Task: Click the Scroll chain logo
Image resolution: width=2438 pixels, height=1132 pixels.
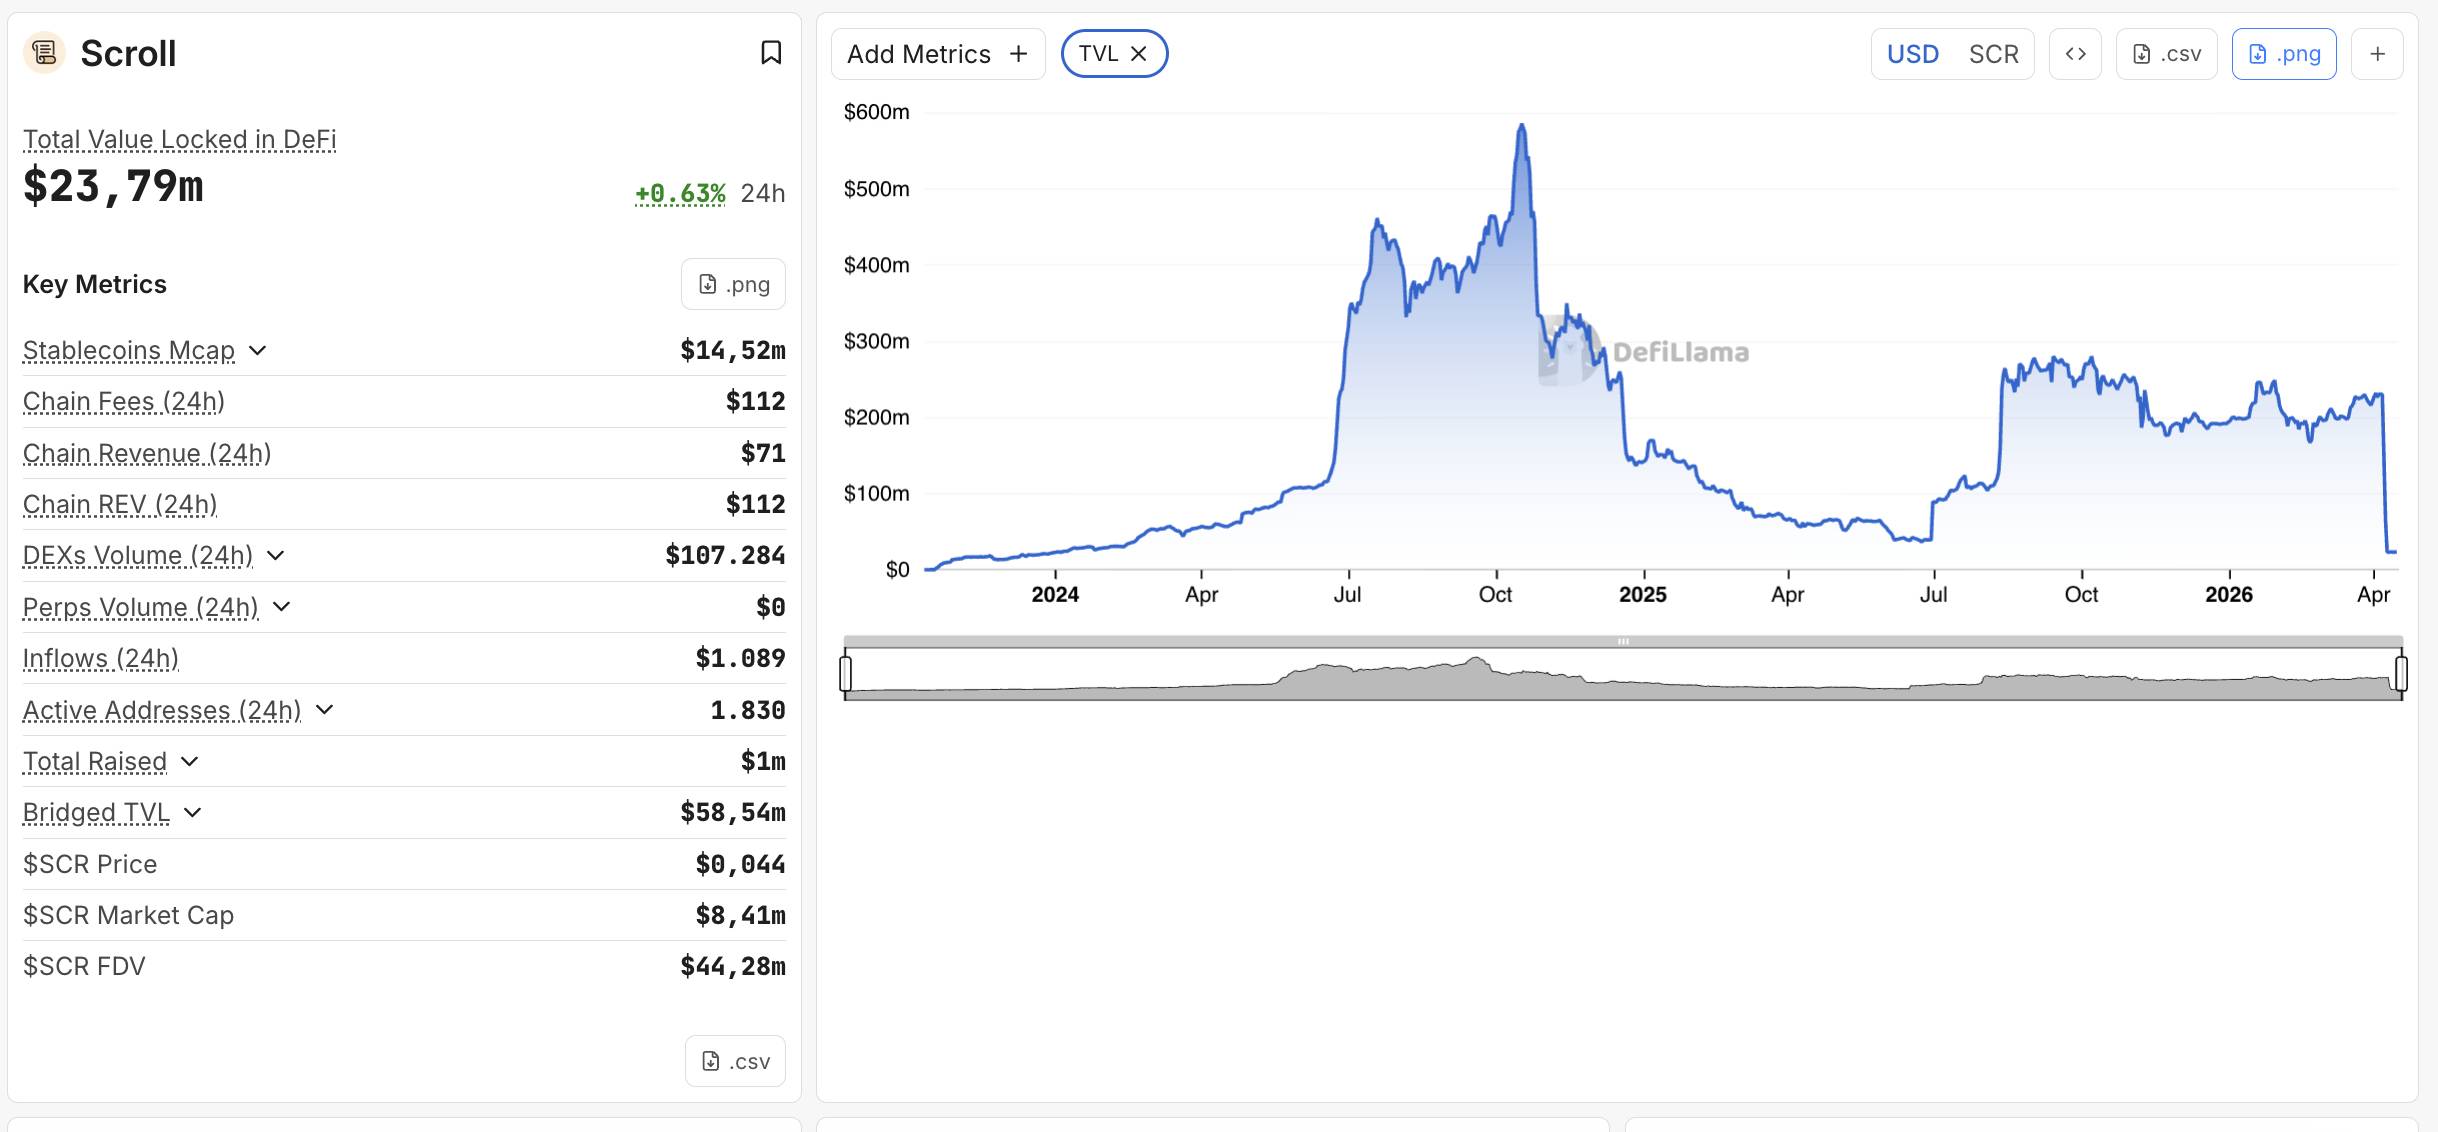Action: pos(43,53)
